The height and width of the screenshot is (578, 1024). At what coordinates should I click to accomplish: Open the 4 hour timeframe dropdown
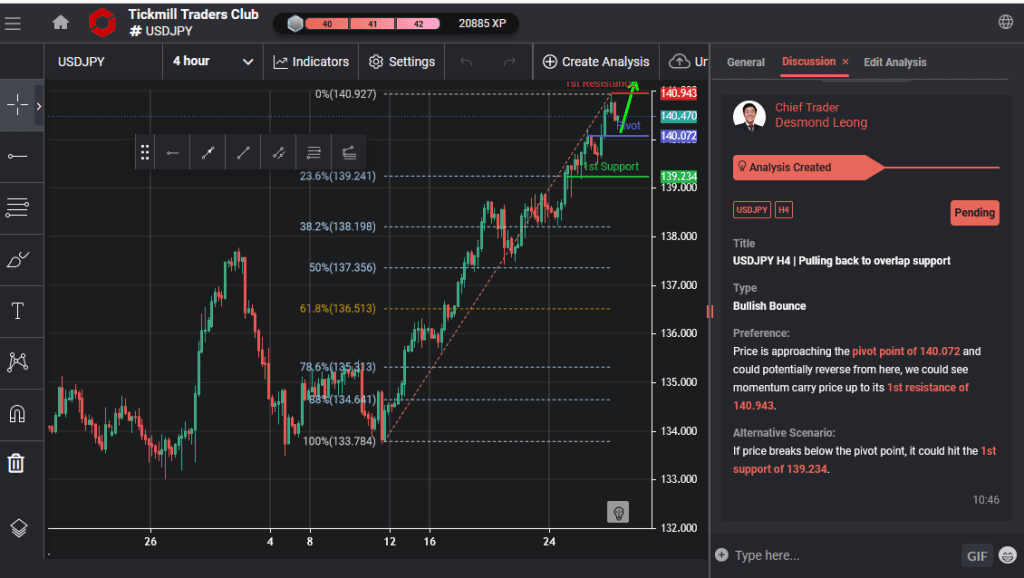click(x=210, y=61)
